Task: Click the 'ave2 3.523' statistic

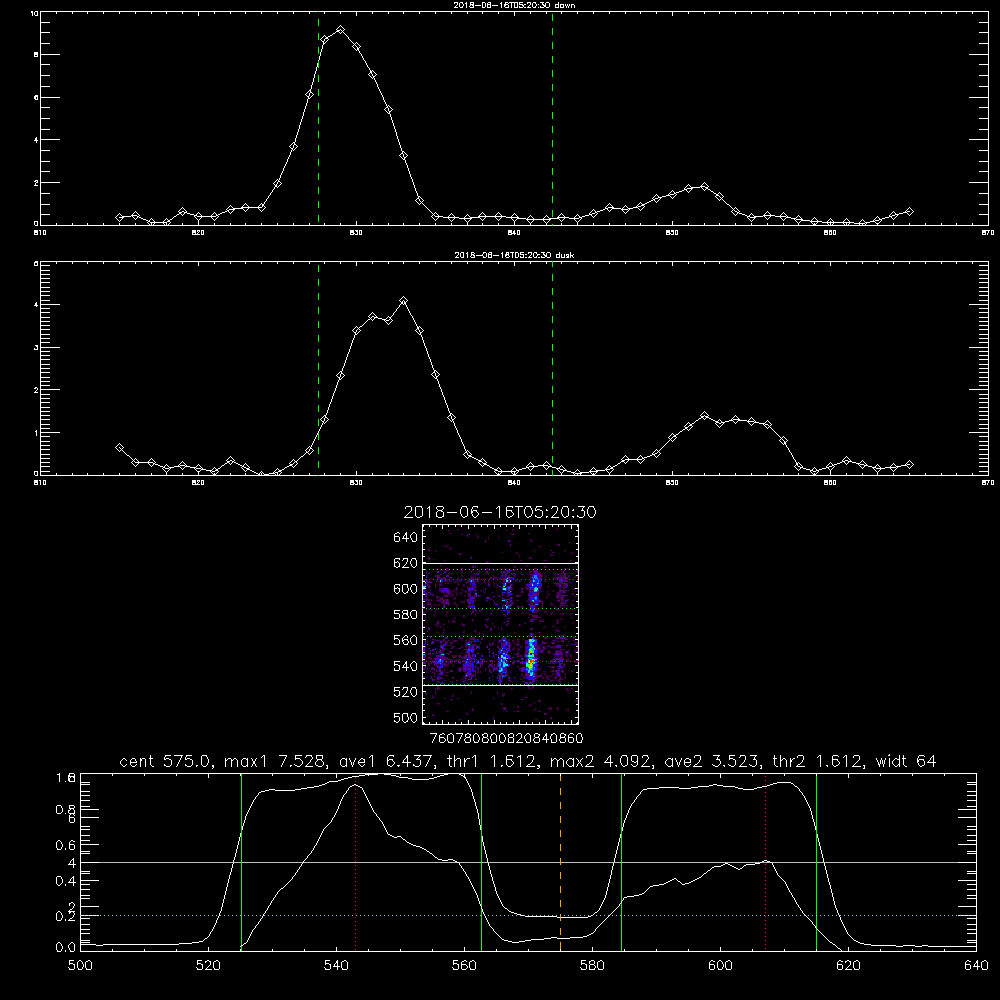Action: tap(712, 761)
